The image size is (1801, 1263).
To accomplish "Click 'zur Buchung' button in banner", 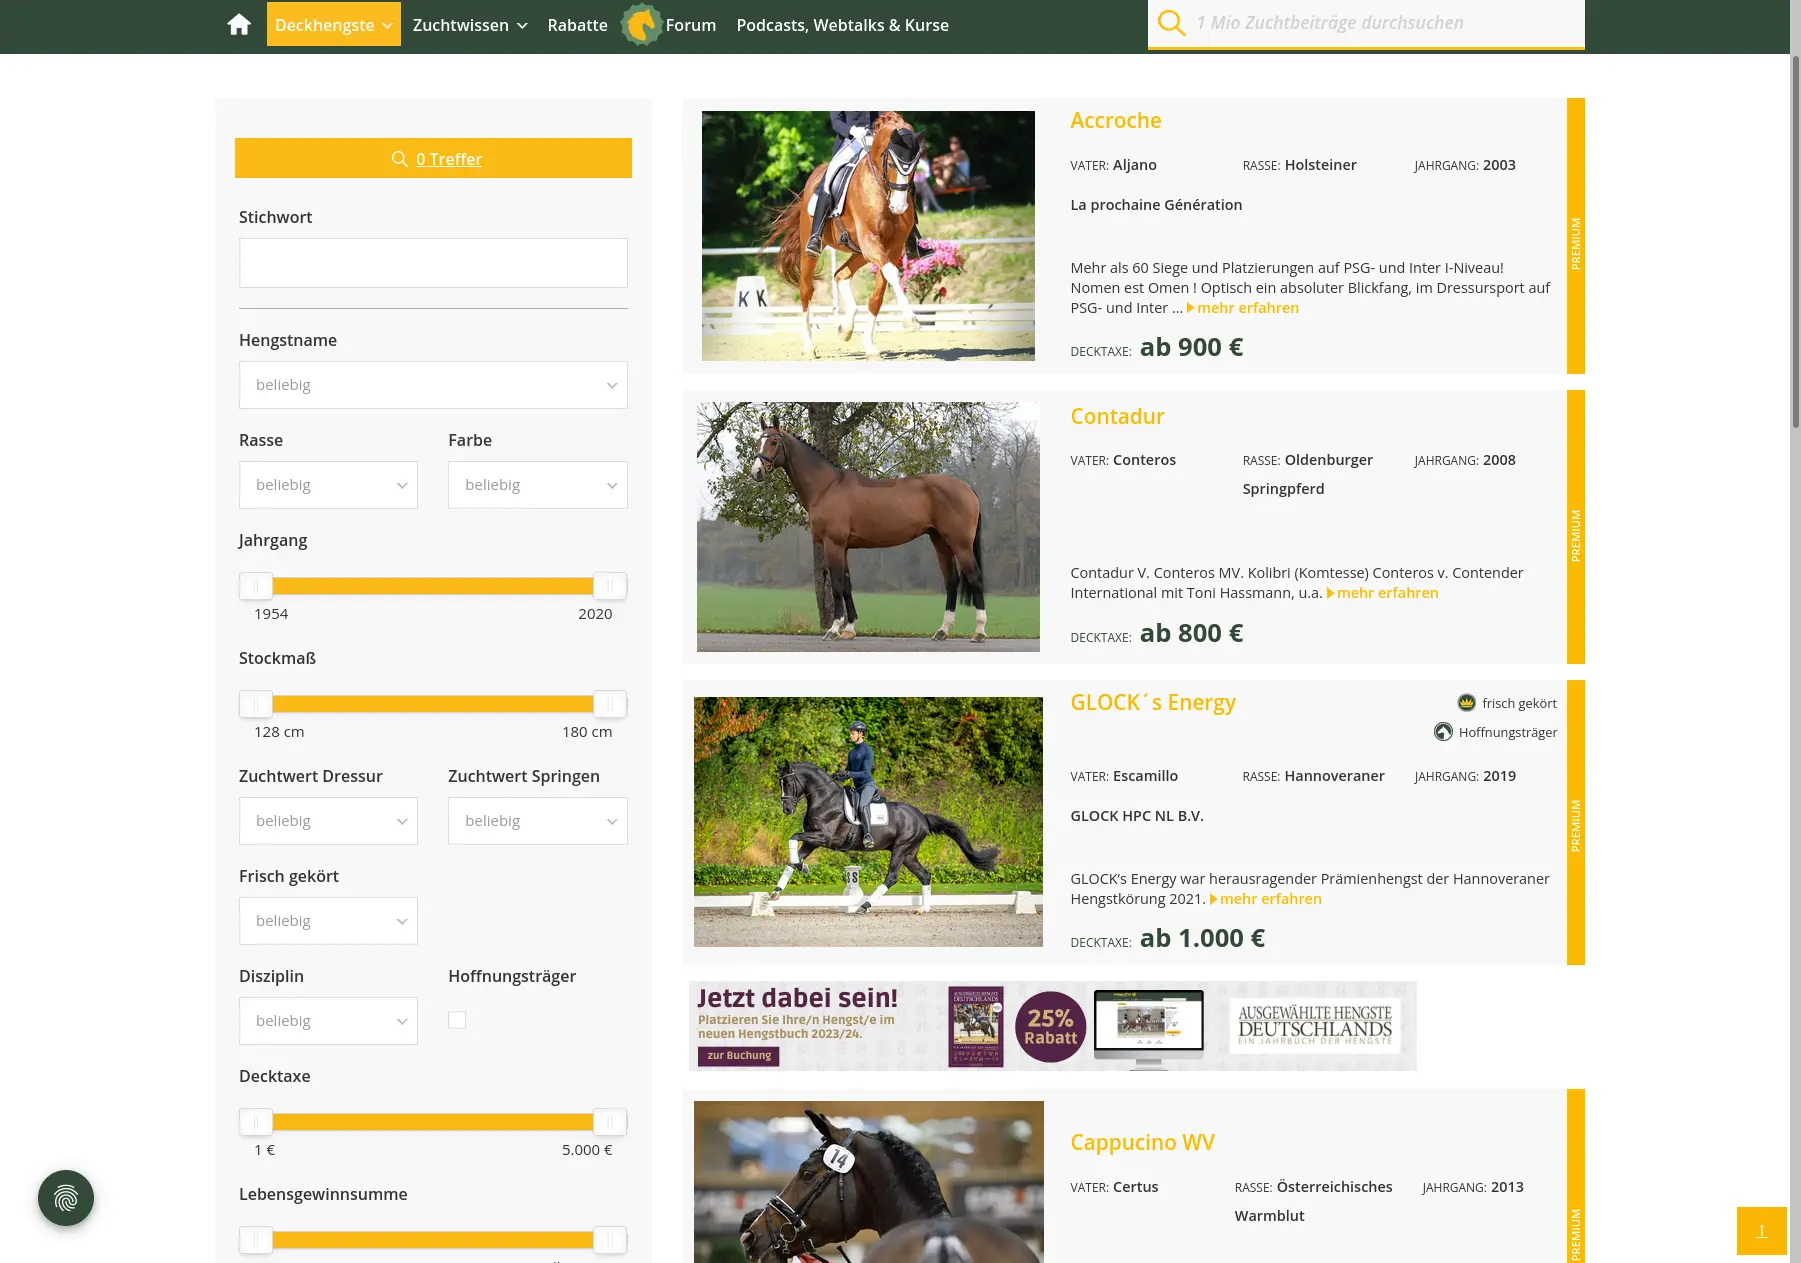I will [x=739, y=1055].
